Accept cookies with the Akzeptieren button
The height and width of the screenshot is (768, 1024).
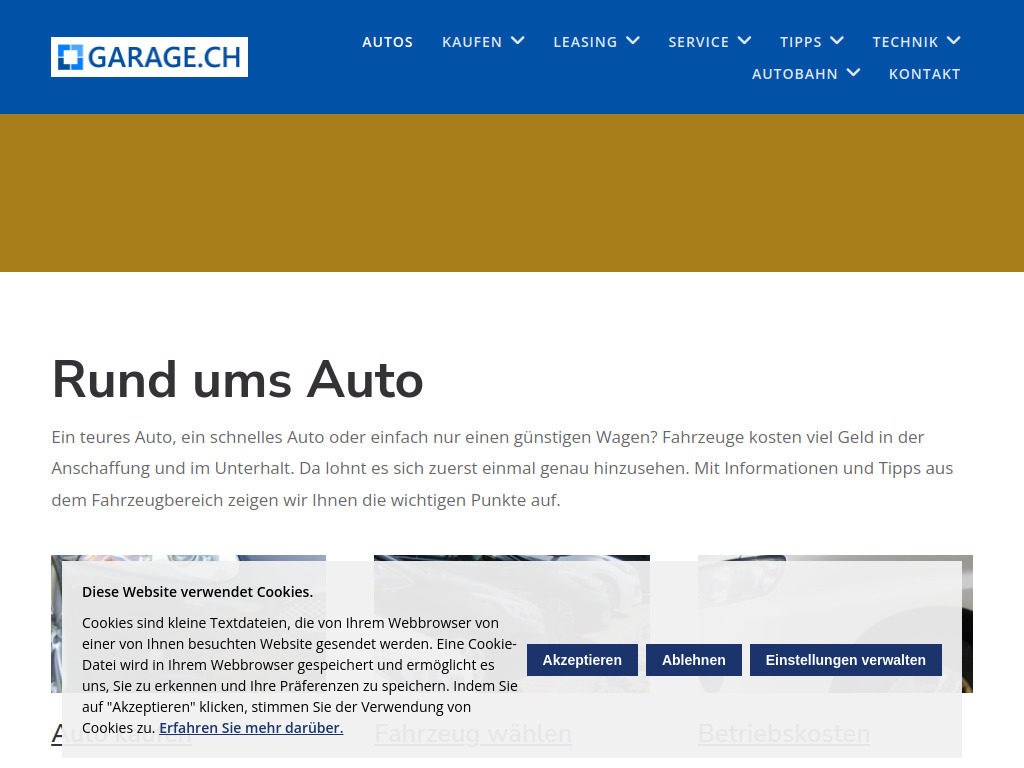tap(582, 660)
